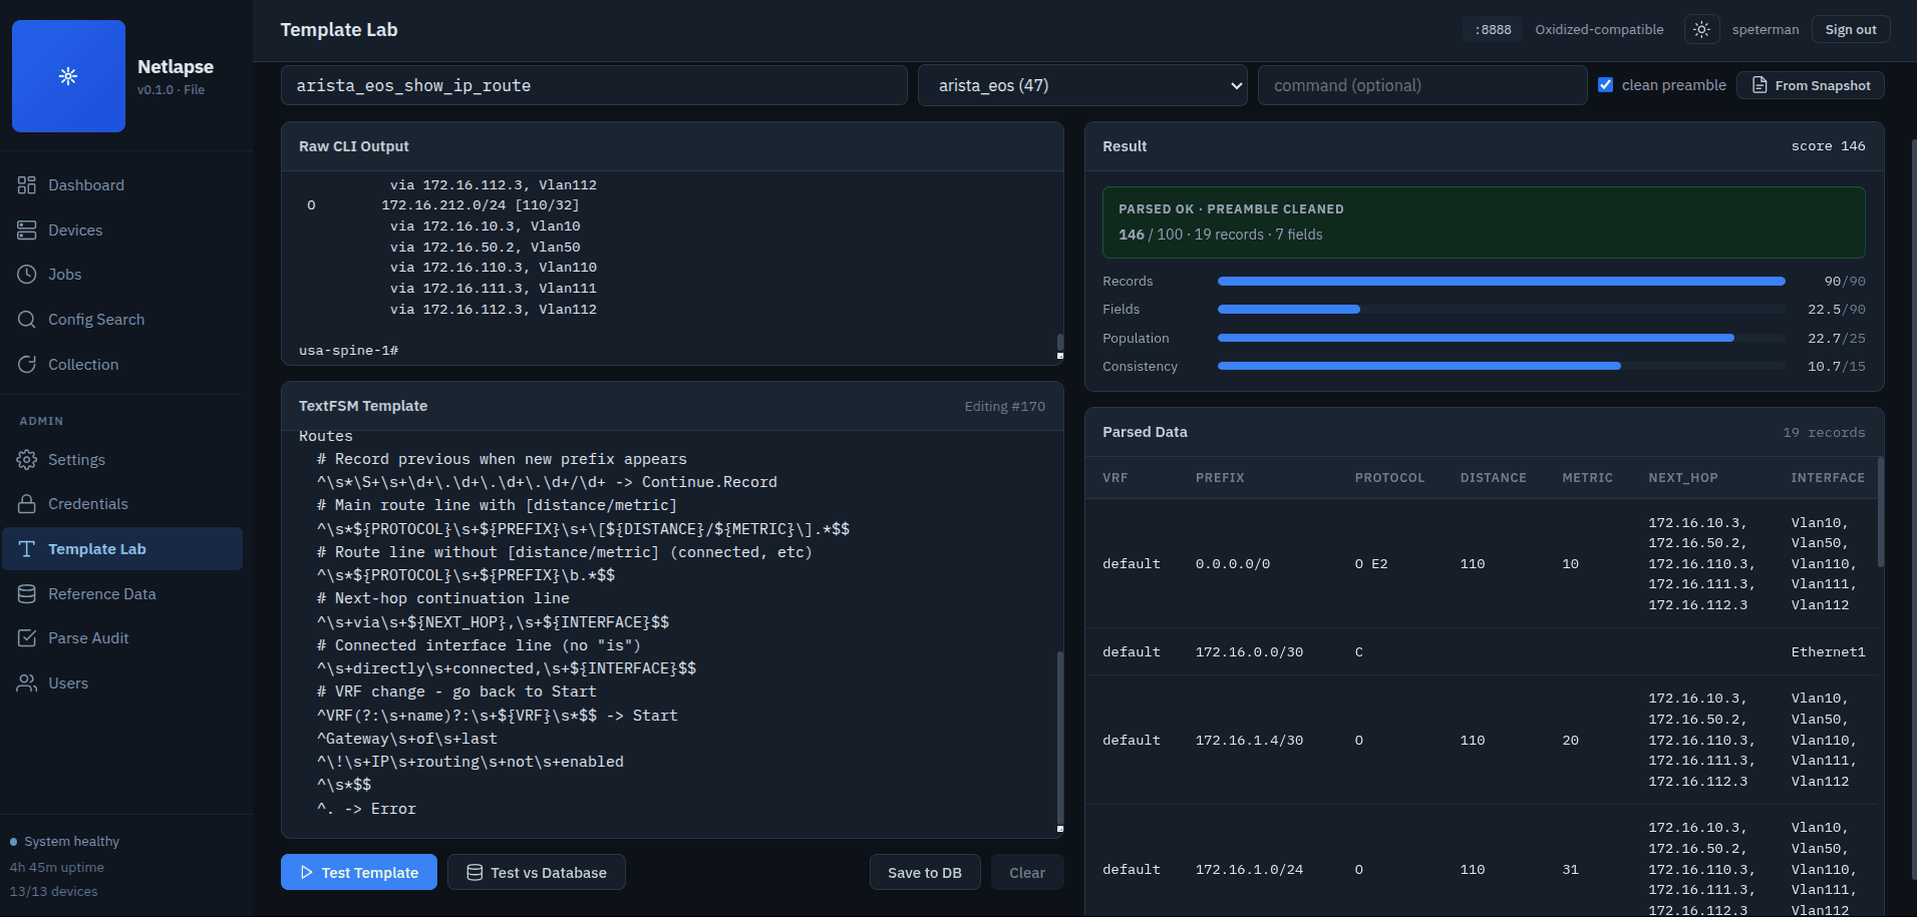Screen dimensions: 1917x917
Task: Click the score 146 label
Action: tap(1828, 146)
